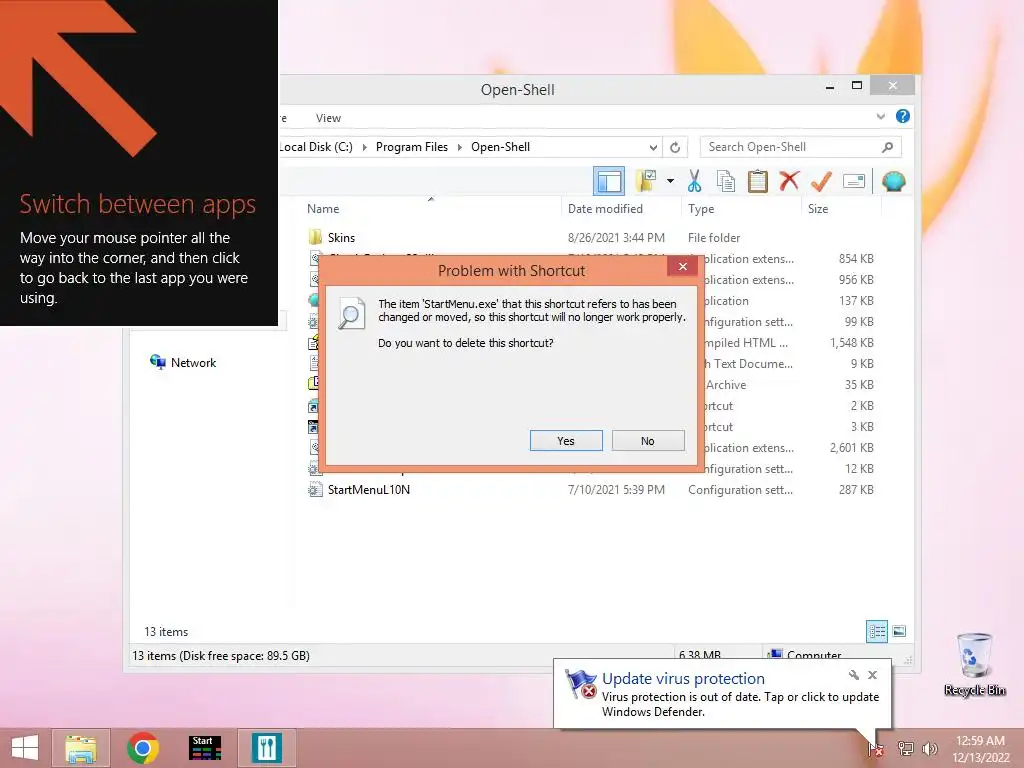Select Program Files in the address path

point(411,147)
